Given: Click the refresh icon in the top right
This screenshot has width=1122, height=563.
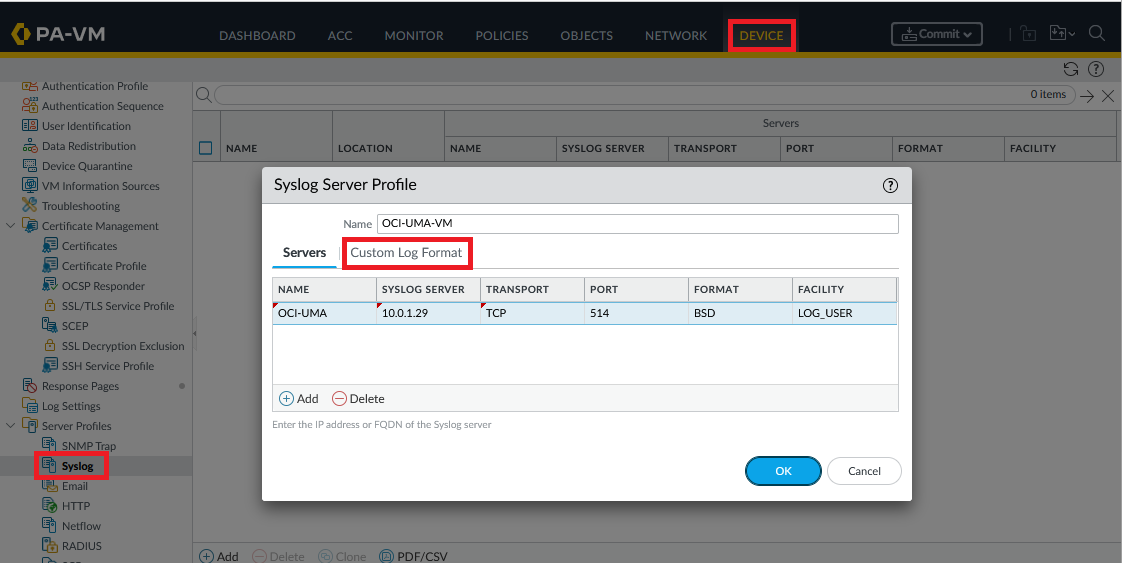Looking at the screenshot, I should pyautogui.click(x=1071, y=69).
